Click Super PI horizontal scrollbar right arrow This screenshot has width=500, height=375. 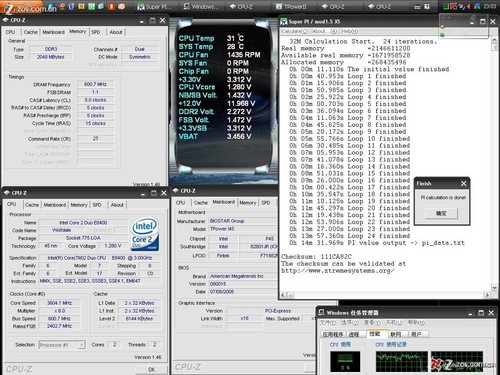(x=487, y=295)
